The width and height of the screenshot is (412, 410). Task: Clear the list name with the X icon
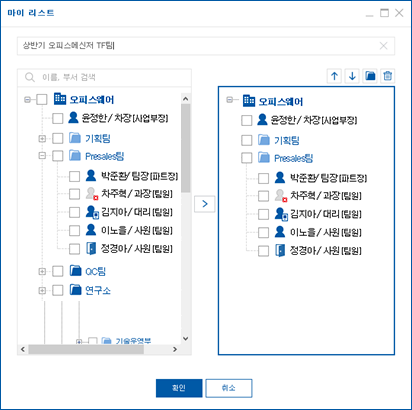[384, 46]
